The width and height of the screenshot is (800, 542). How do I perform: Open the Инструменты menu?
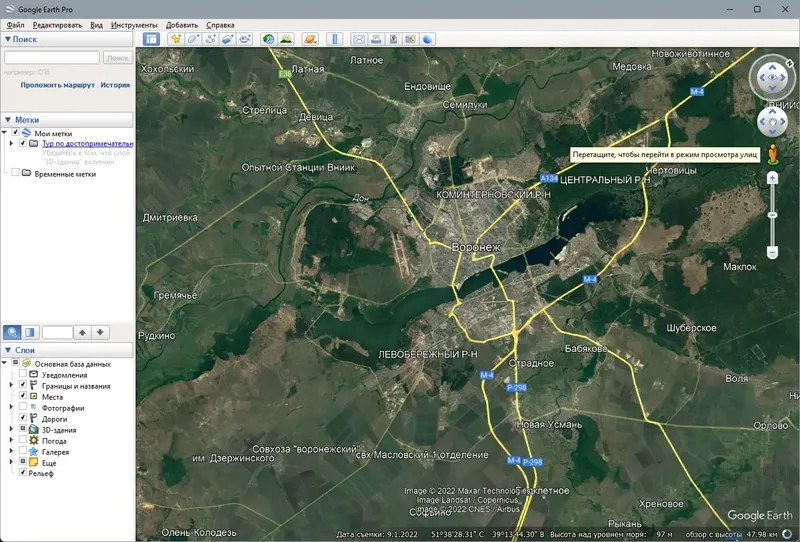point(134,25)
